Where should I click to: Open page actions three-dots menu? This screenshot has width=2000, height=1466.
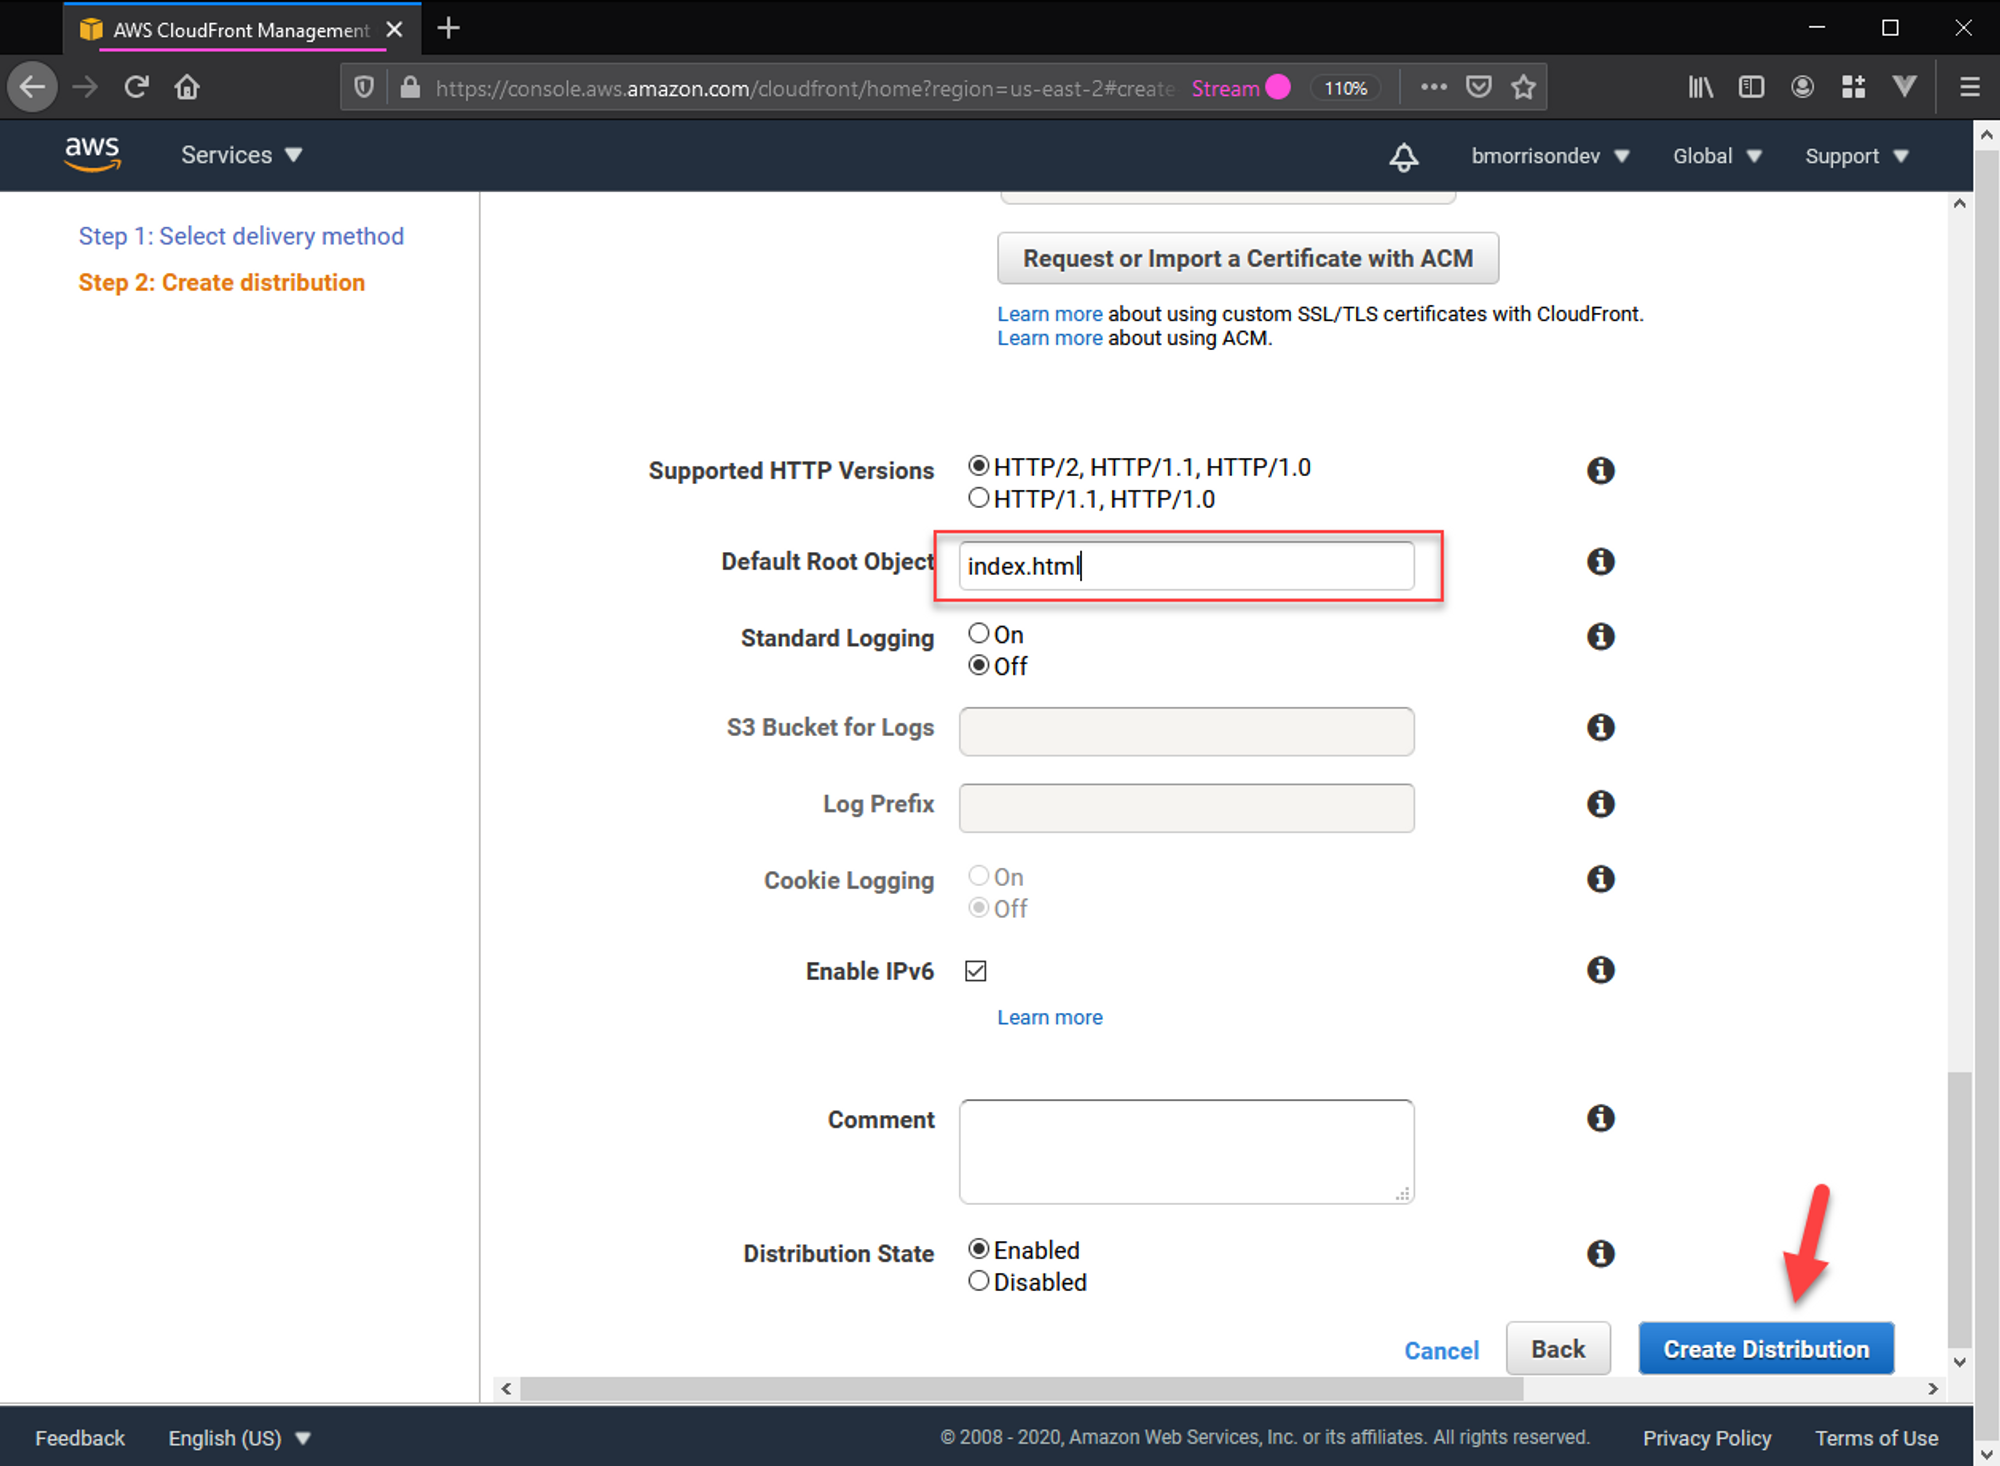point(1434,87)
